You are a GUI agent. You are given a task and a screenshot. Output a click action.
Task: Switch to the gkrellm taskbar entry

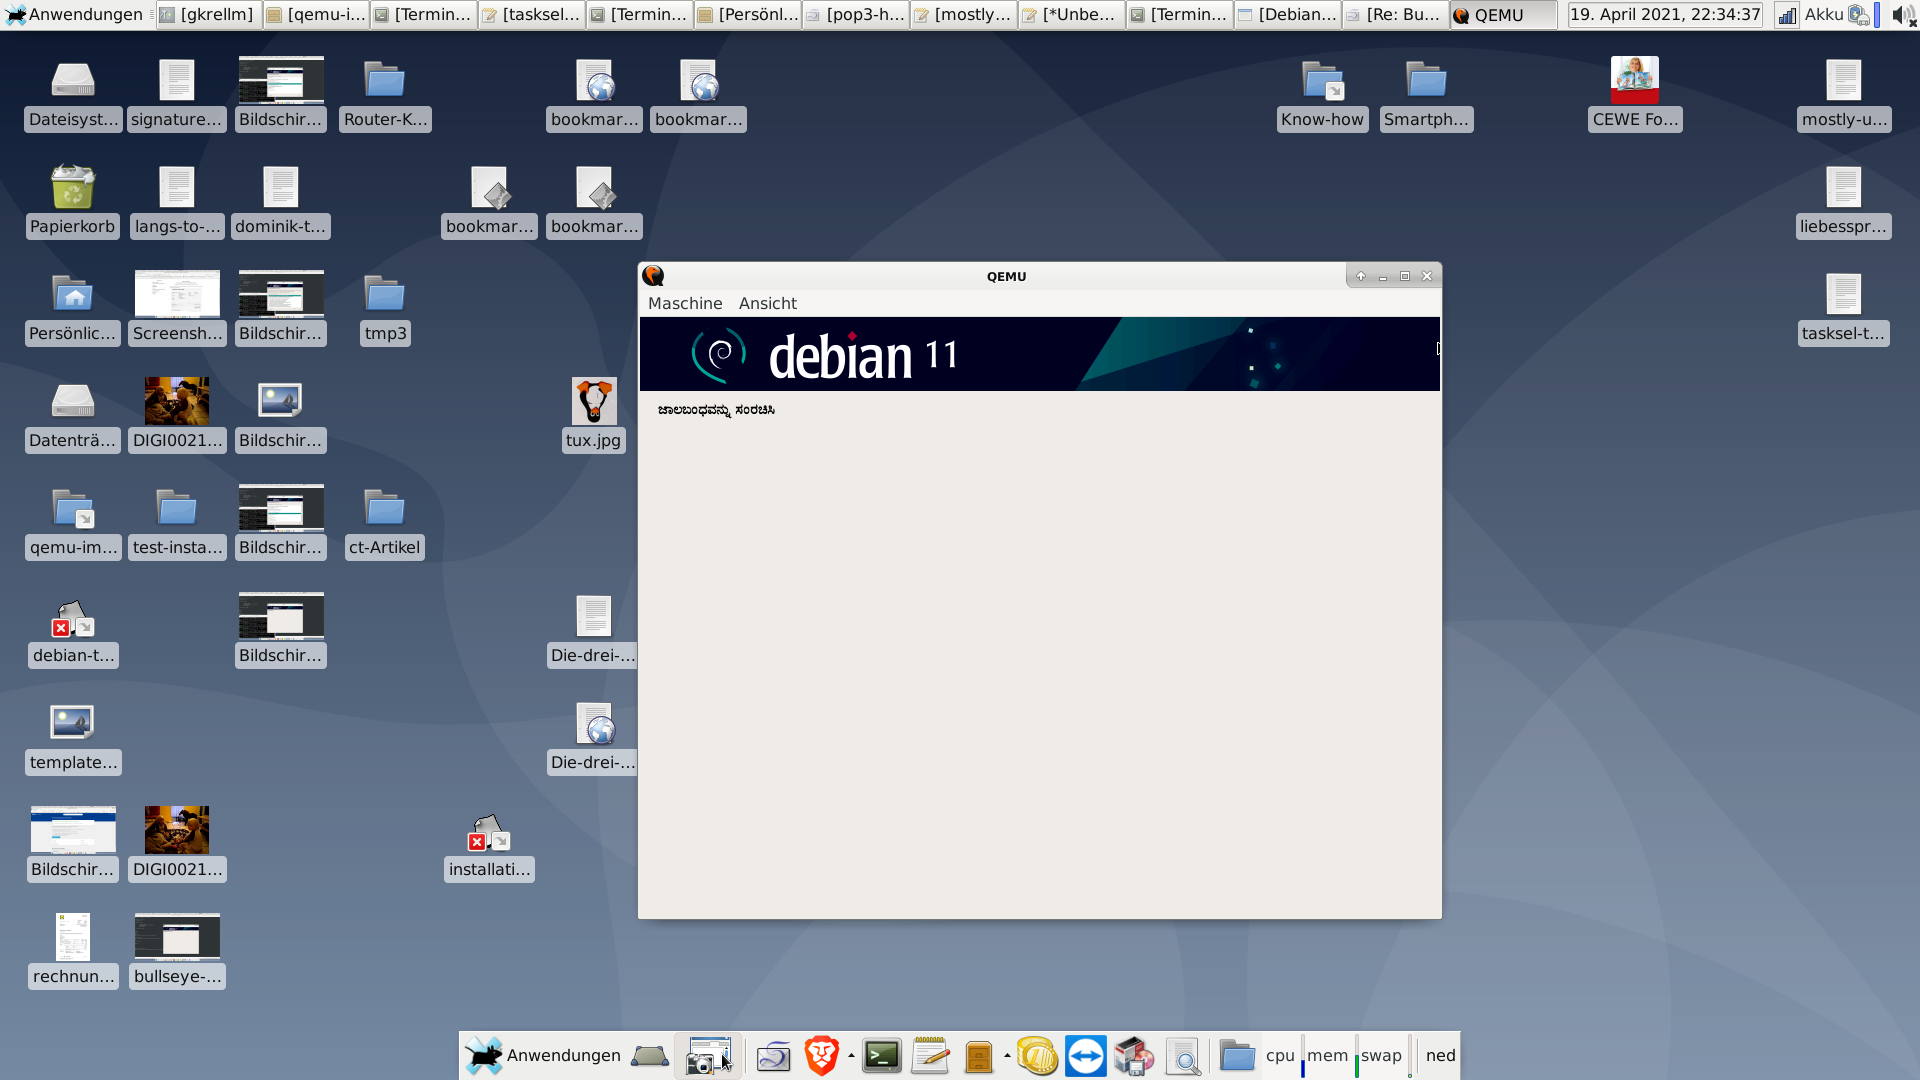pyautogui.click(x=208, y=14)
